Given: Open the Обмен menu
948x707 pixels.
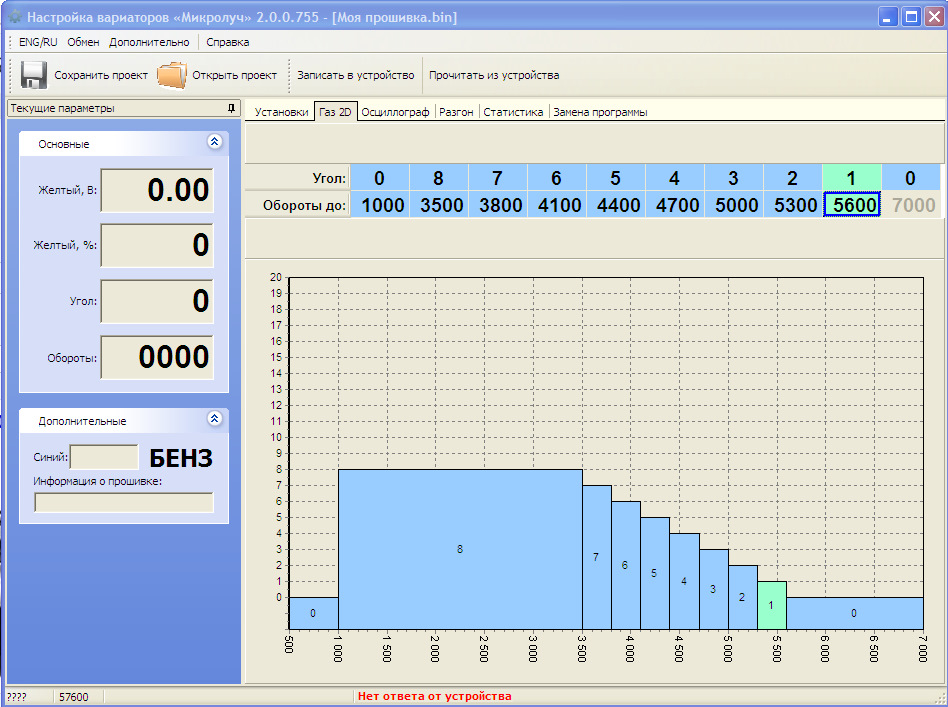Looking at the screenshot, I should 83,42.
